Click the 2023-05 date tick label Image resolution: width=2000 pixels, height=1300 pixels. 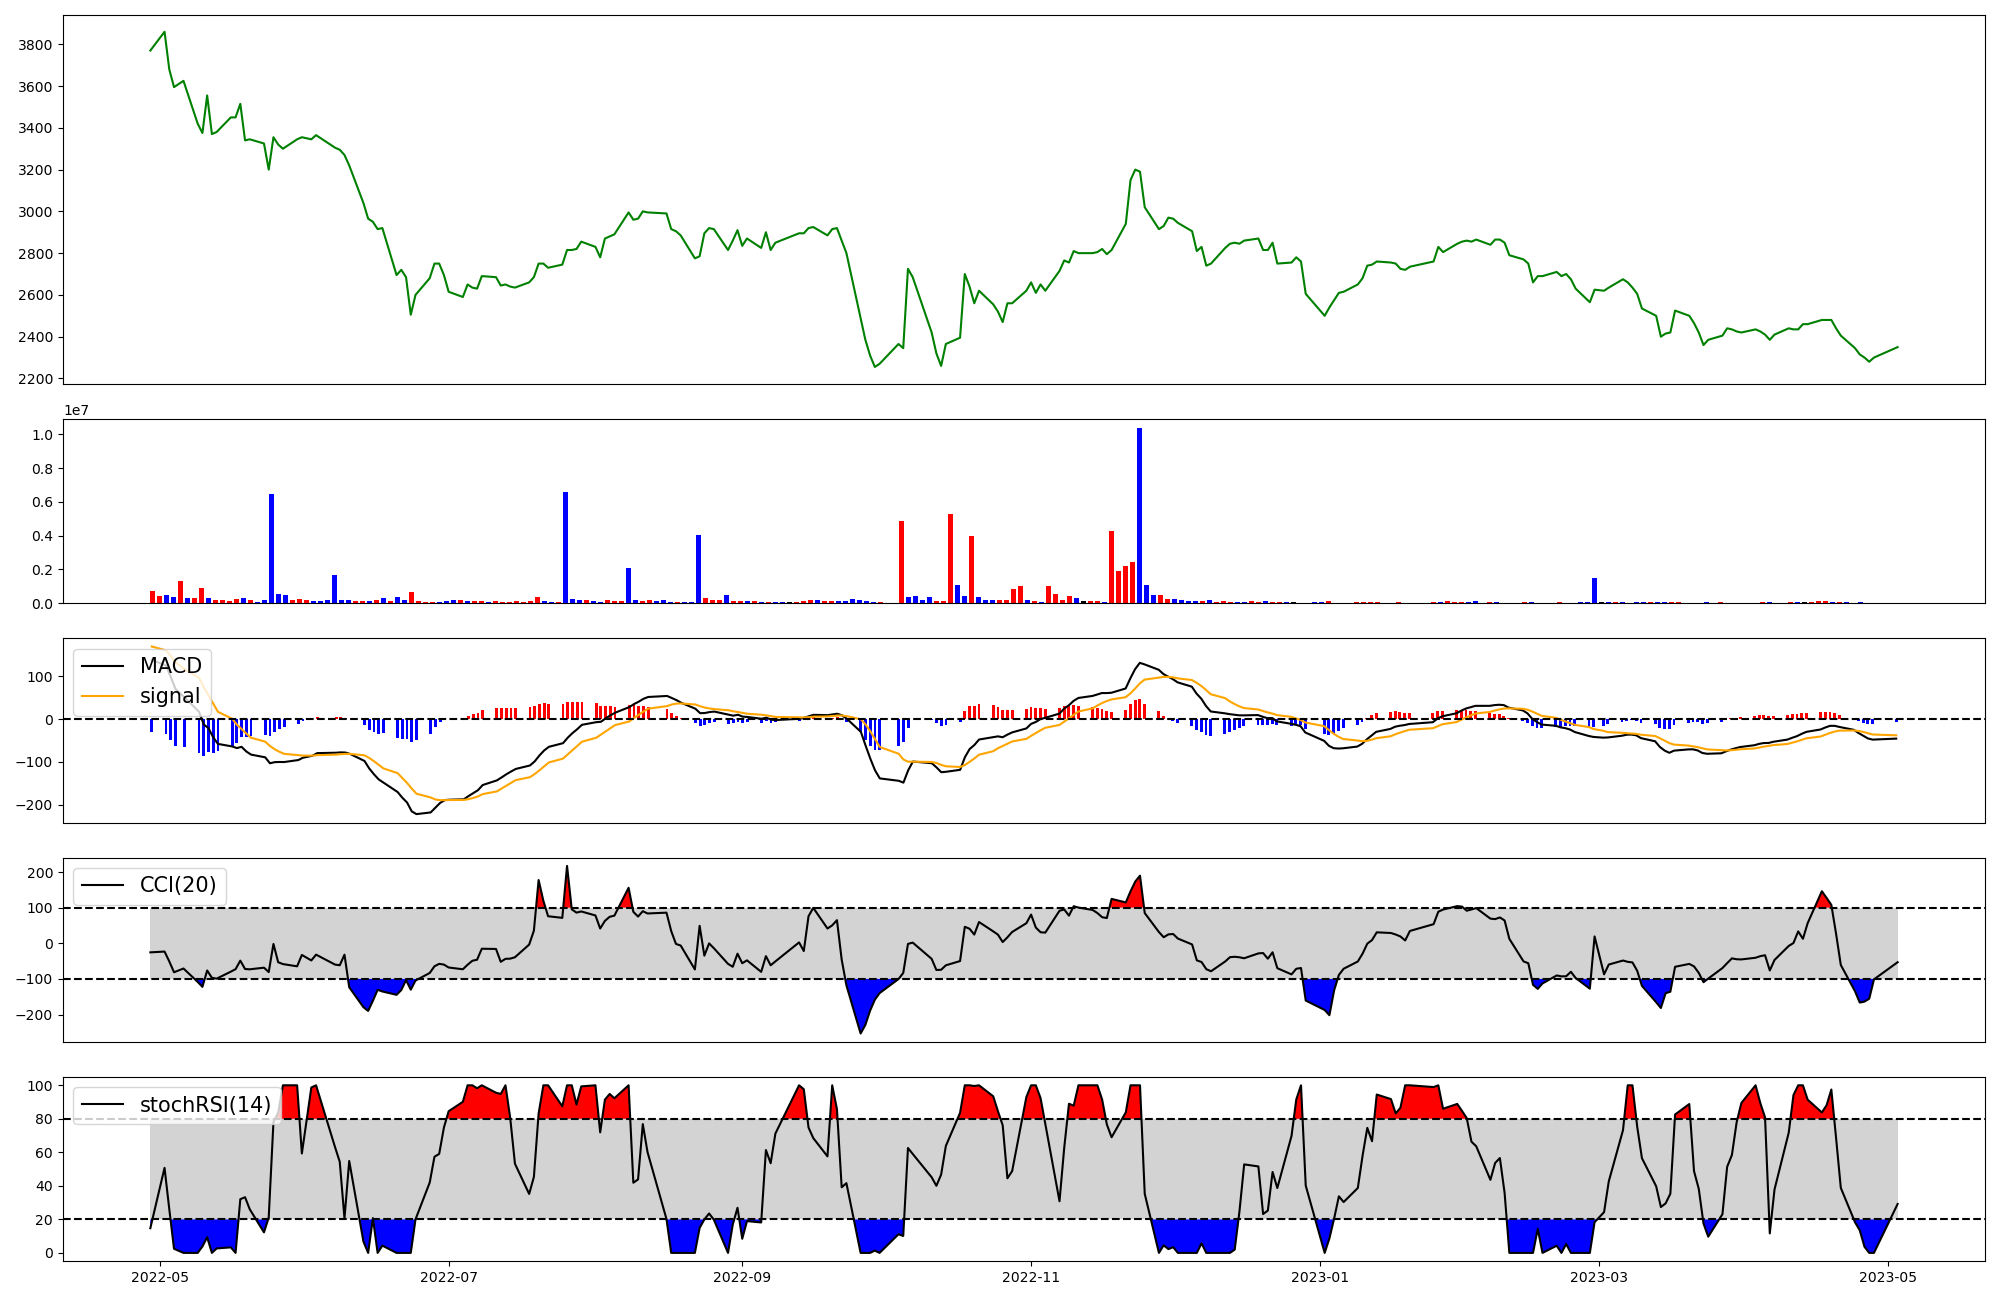1888,1277
